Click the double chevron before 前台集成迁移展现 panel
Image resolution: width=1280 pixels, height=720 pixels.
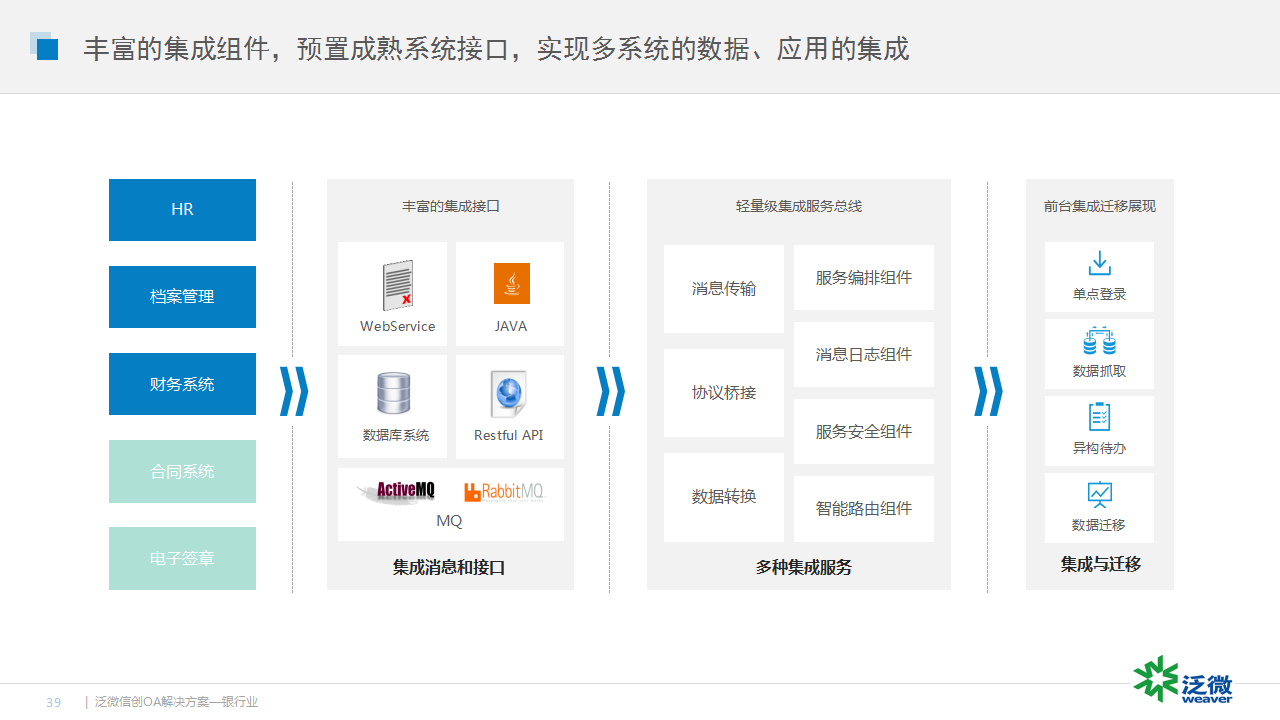[x=988, y=391]
